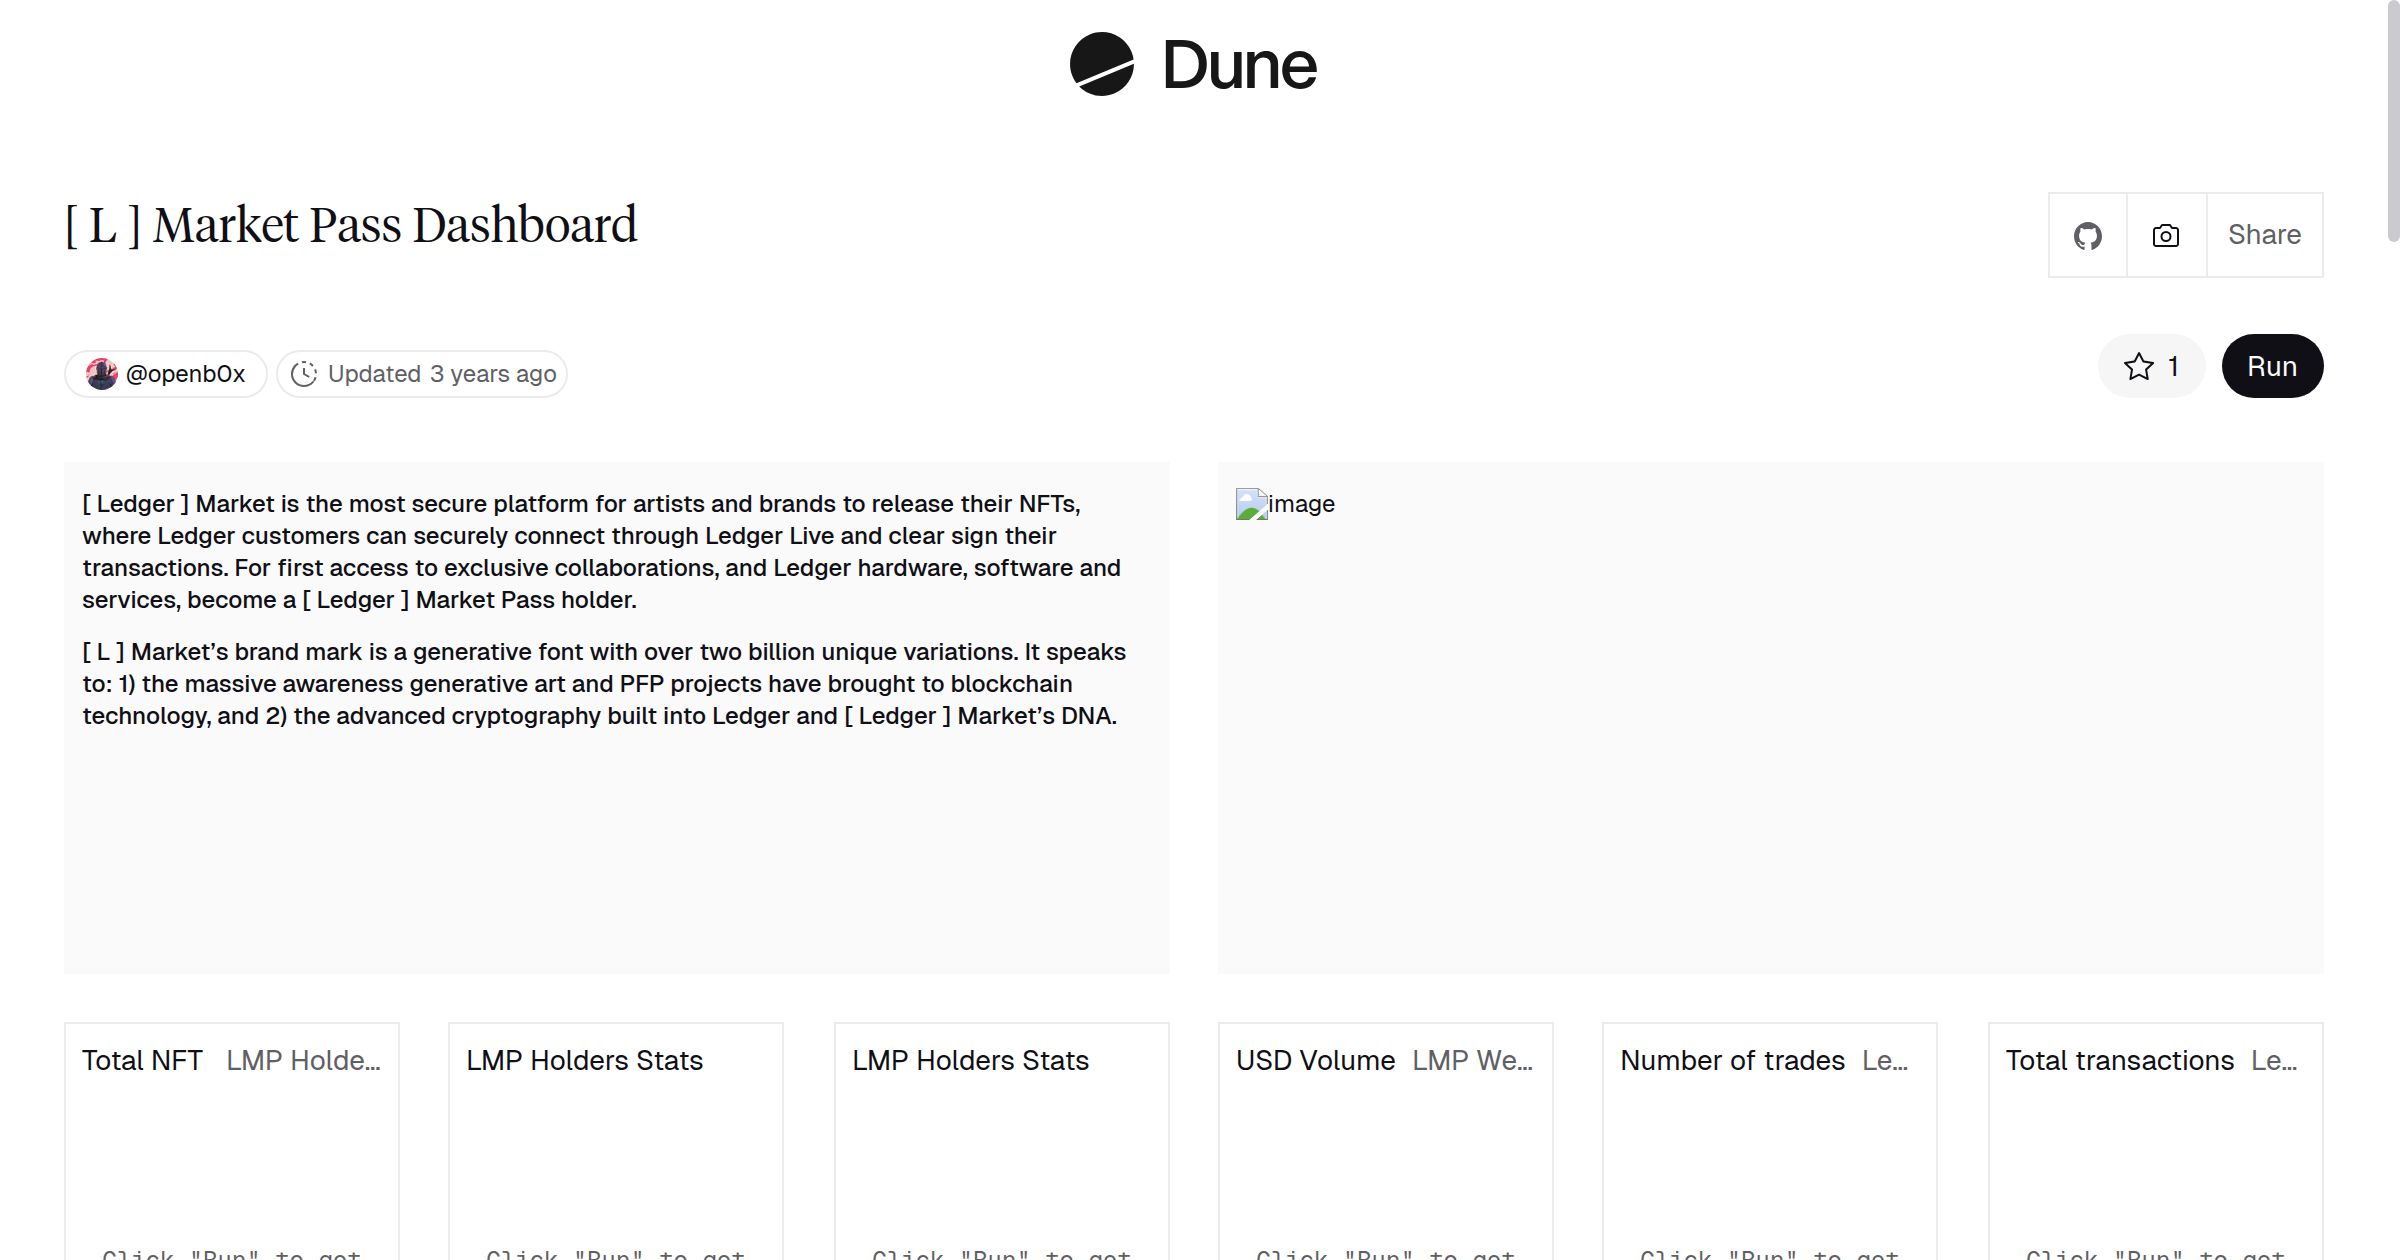Open the 'Le...' query next to Number of trades

click(1885, 1060)
